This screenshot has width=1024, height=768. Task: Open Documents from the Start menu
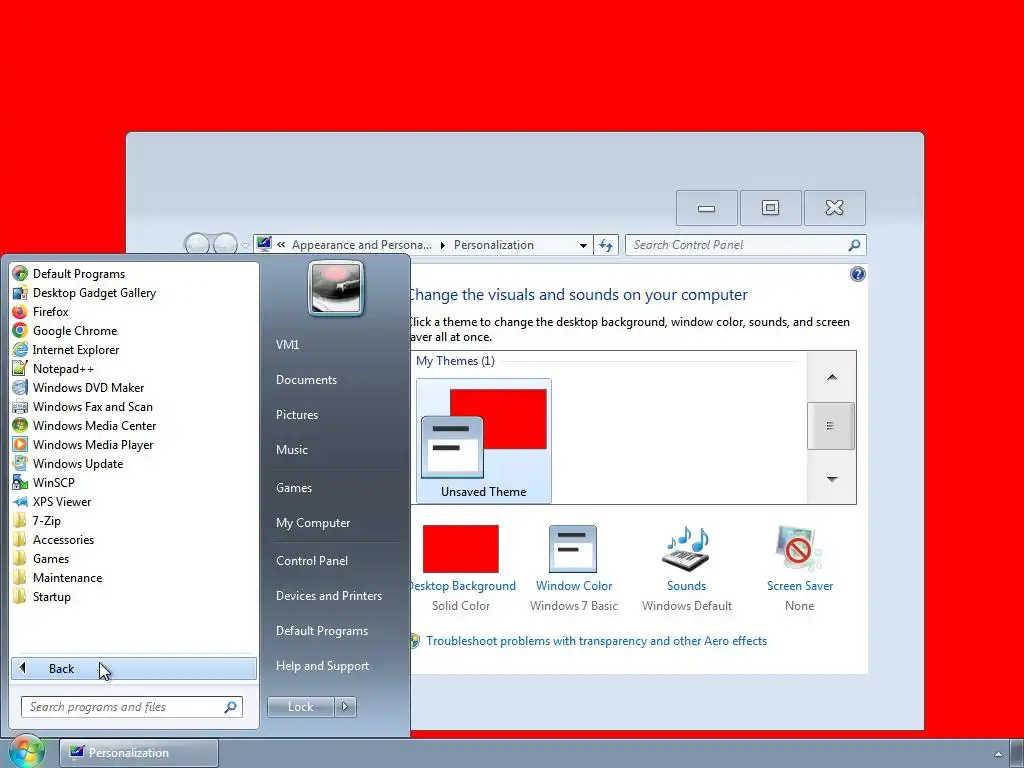tap(306, 379)
